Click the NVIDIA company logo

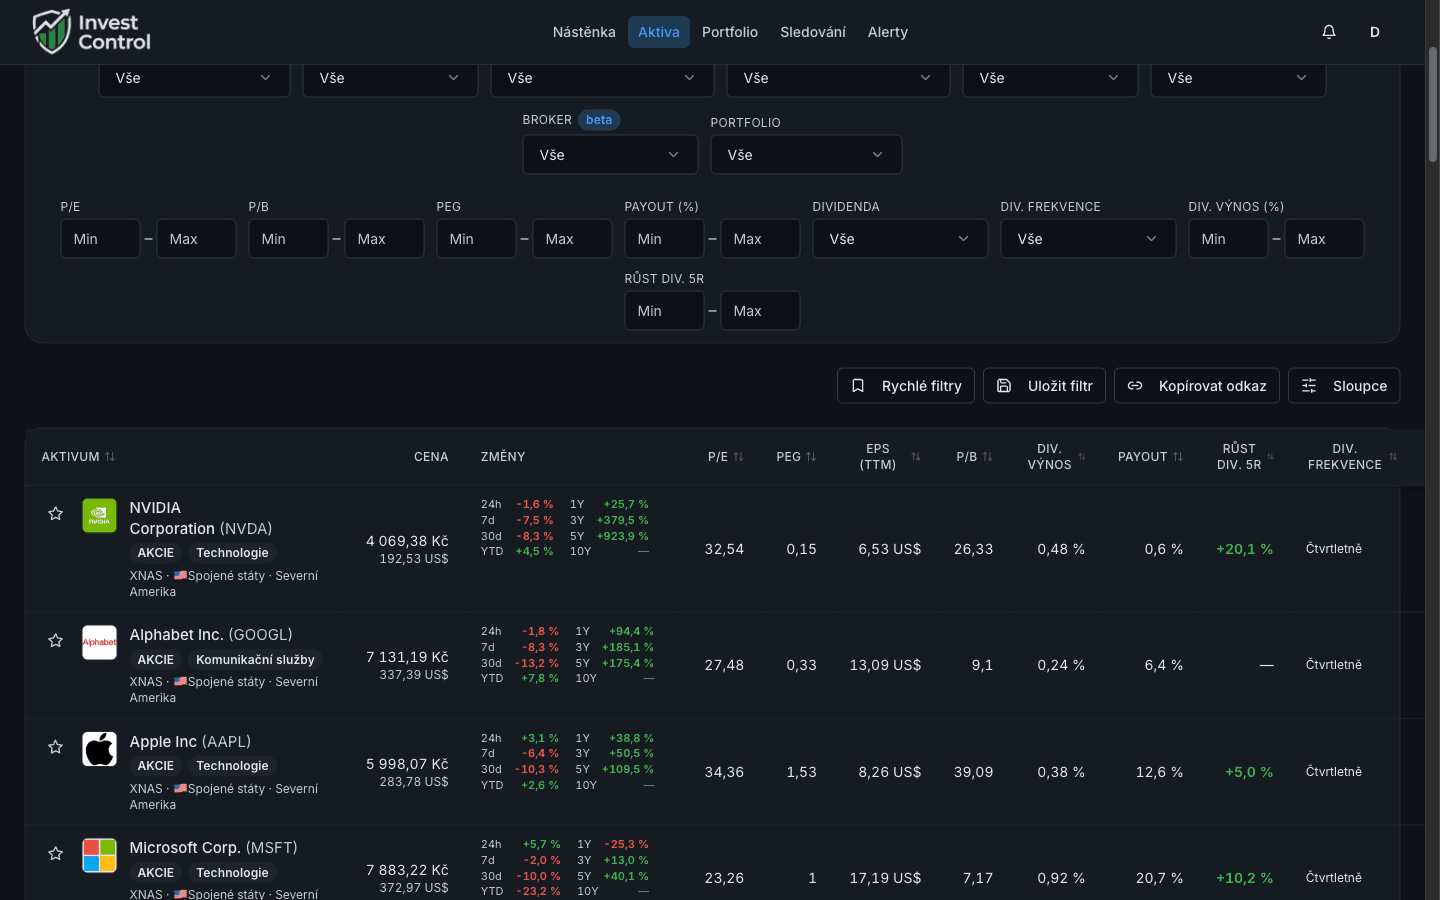[99, 516]
